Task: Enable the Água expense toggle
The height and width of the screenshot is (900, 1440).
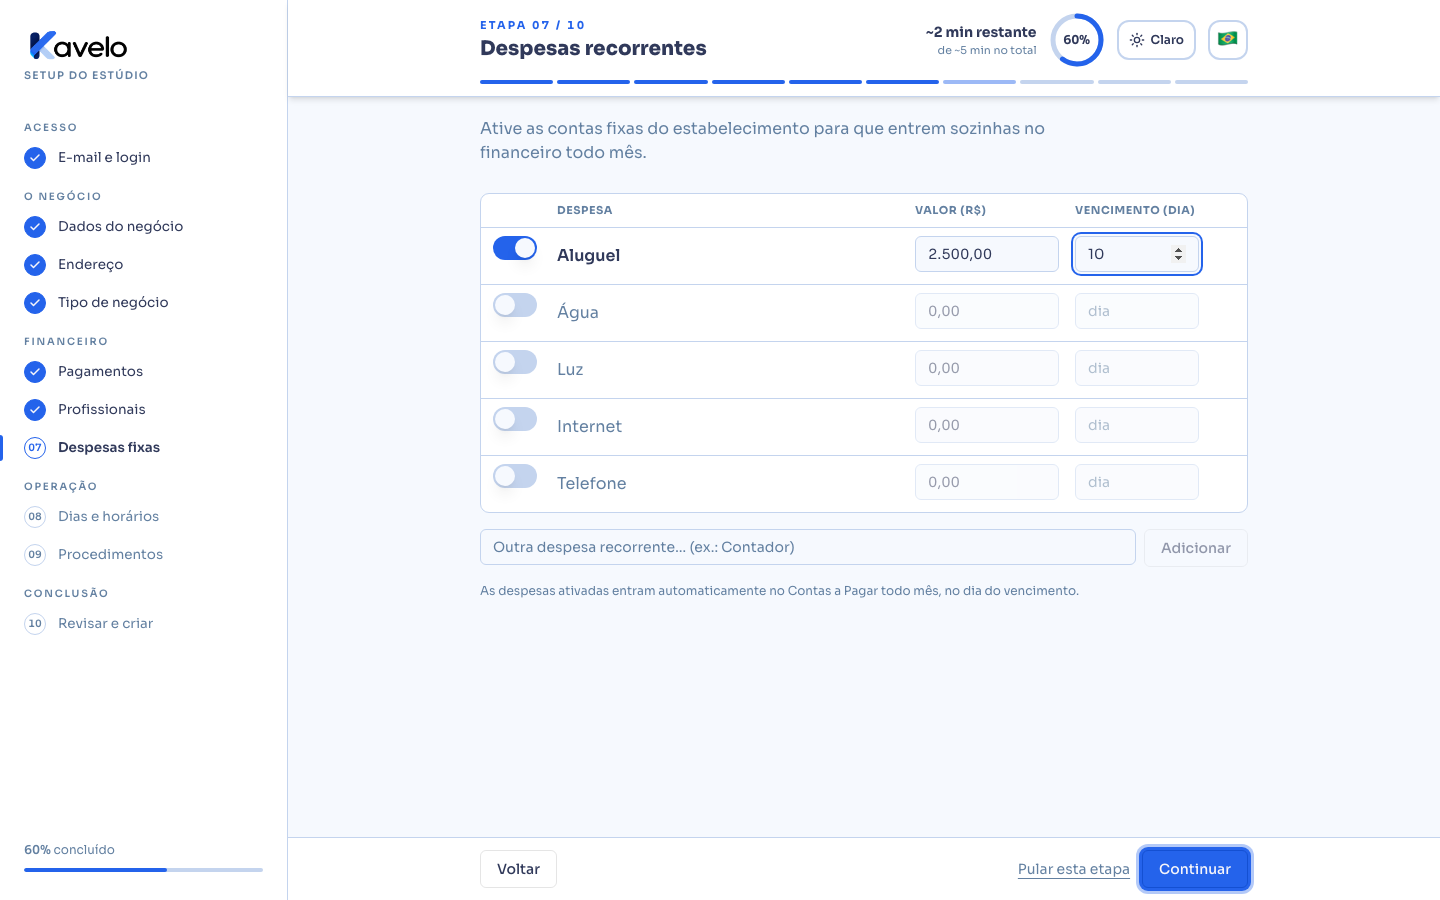Action: 515,305
